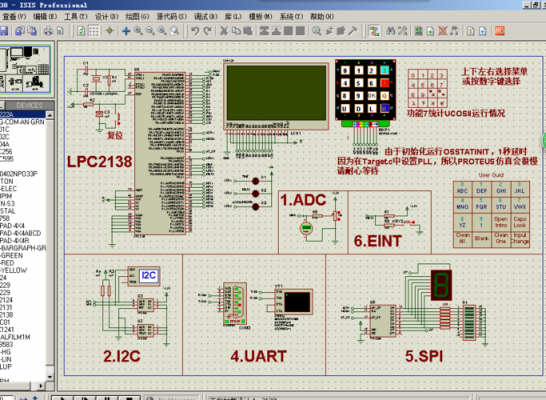The width and height of the screenshot is (546, 400).
Task: Select PAD-4X4ABCD in the devices list
Action: [x=21, y=233]
